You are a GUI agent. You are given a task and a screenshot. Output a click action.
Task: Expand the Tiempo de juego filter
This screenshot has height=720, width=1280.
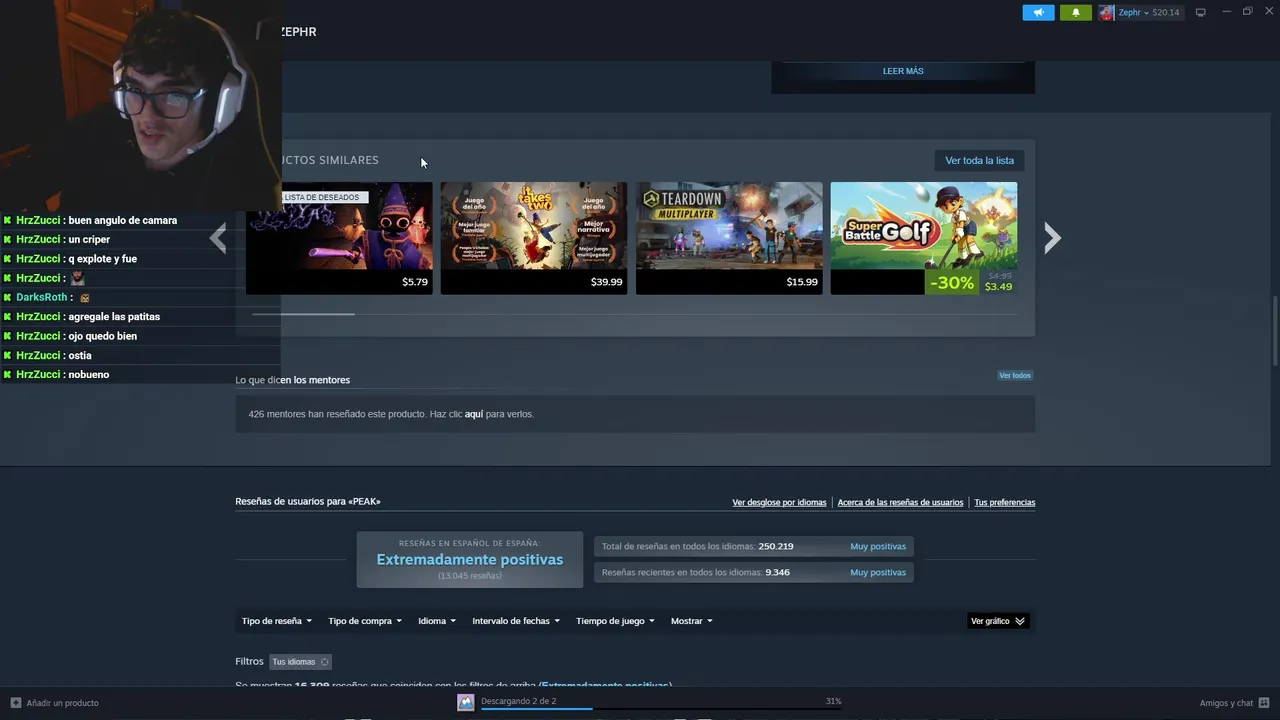pyautogui.click(x=615, y=621)
